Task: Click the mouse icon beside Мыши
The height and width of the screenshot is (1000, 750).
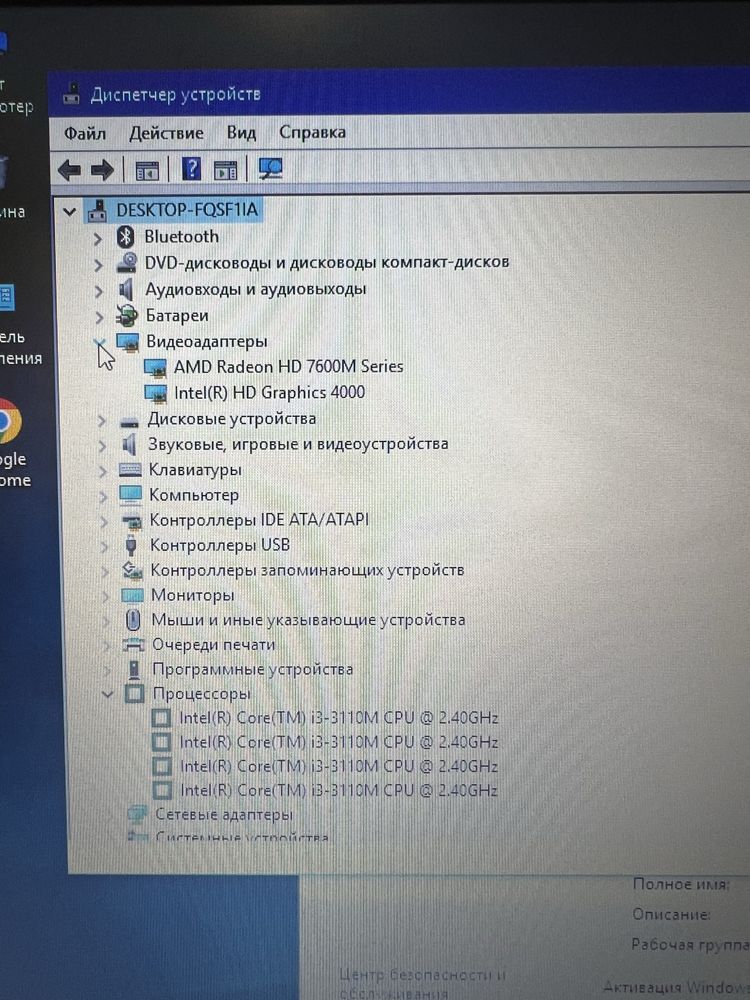Action: coord(133,620)
